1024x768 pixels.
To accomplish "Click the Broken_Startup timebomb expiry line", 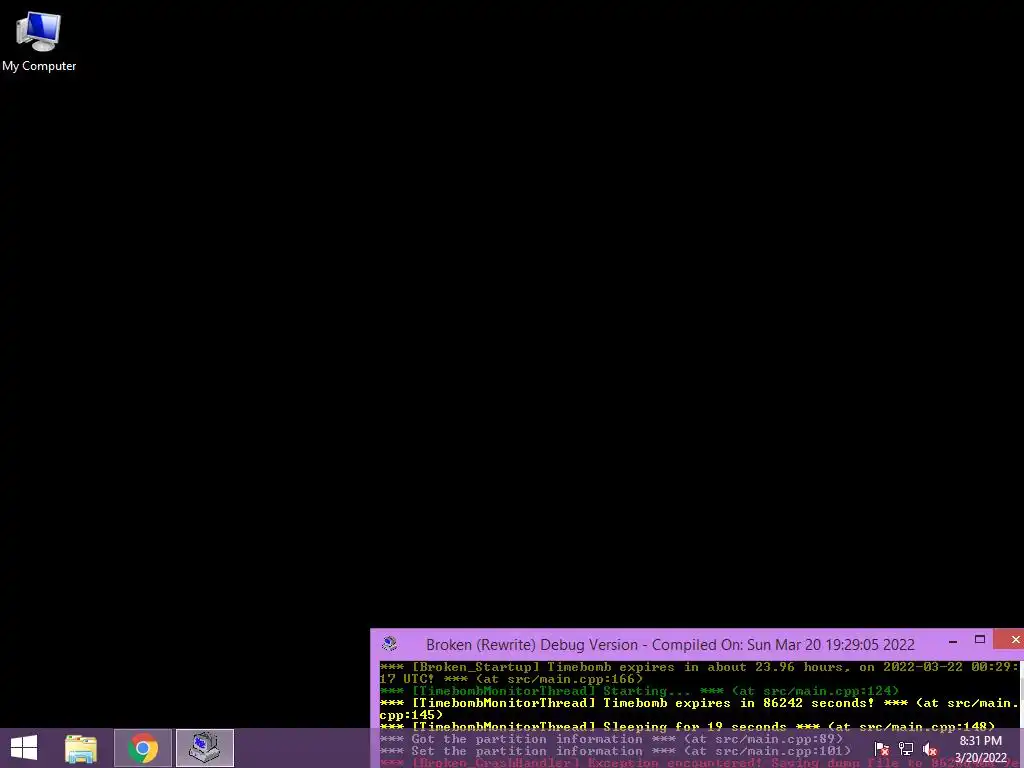I will 698,673.
